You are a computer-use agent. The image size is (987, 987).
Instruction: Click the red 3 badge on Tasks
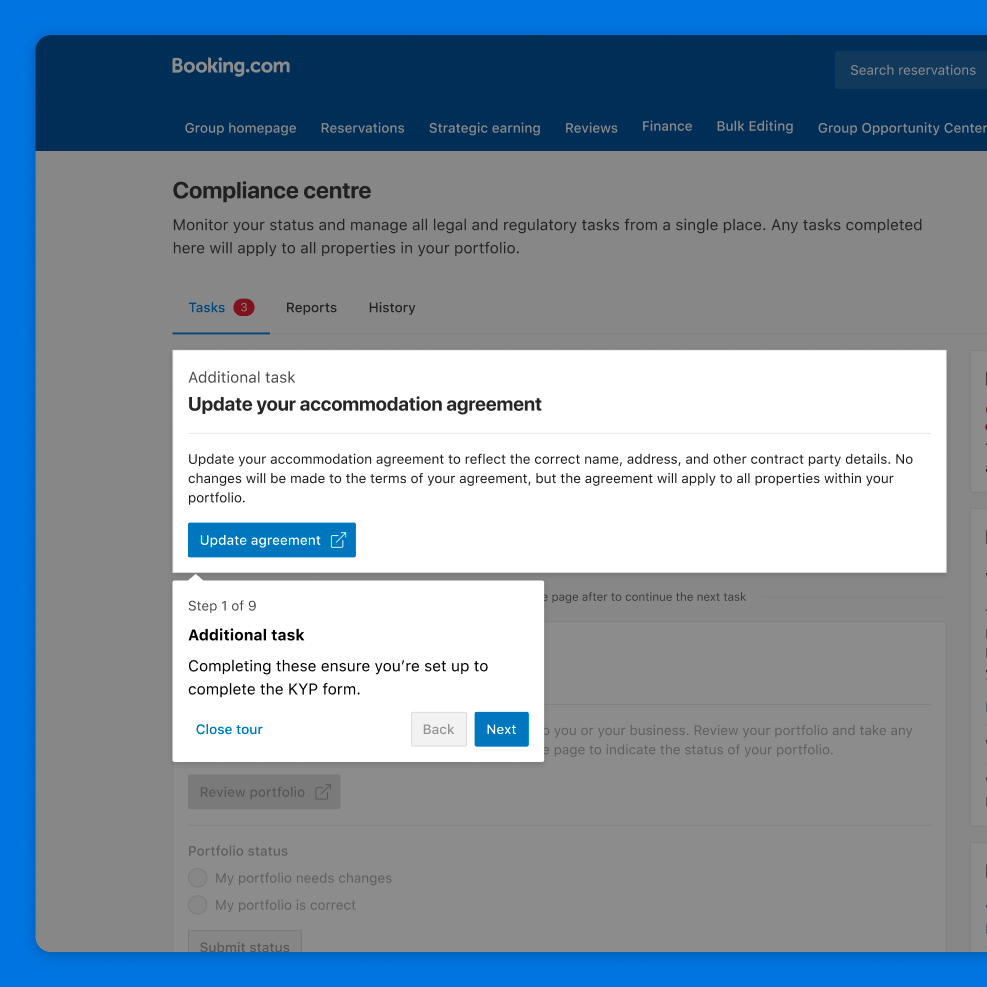point(243,308)
